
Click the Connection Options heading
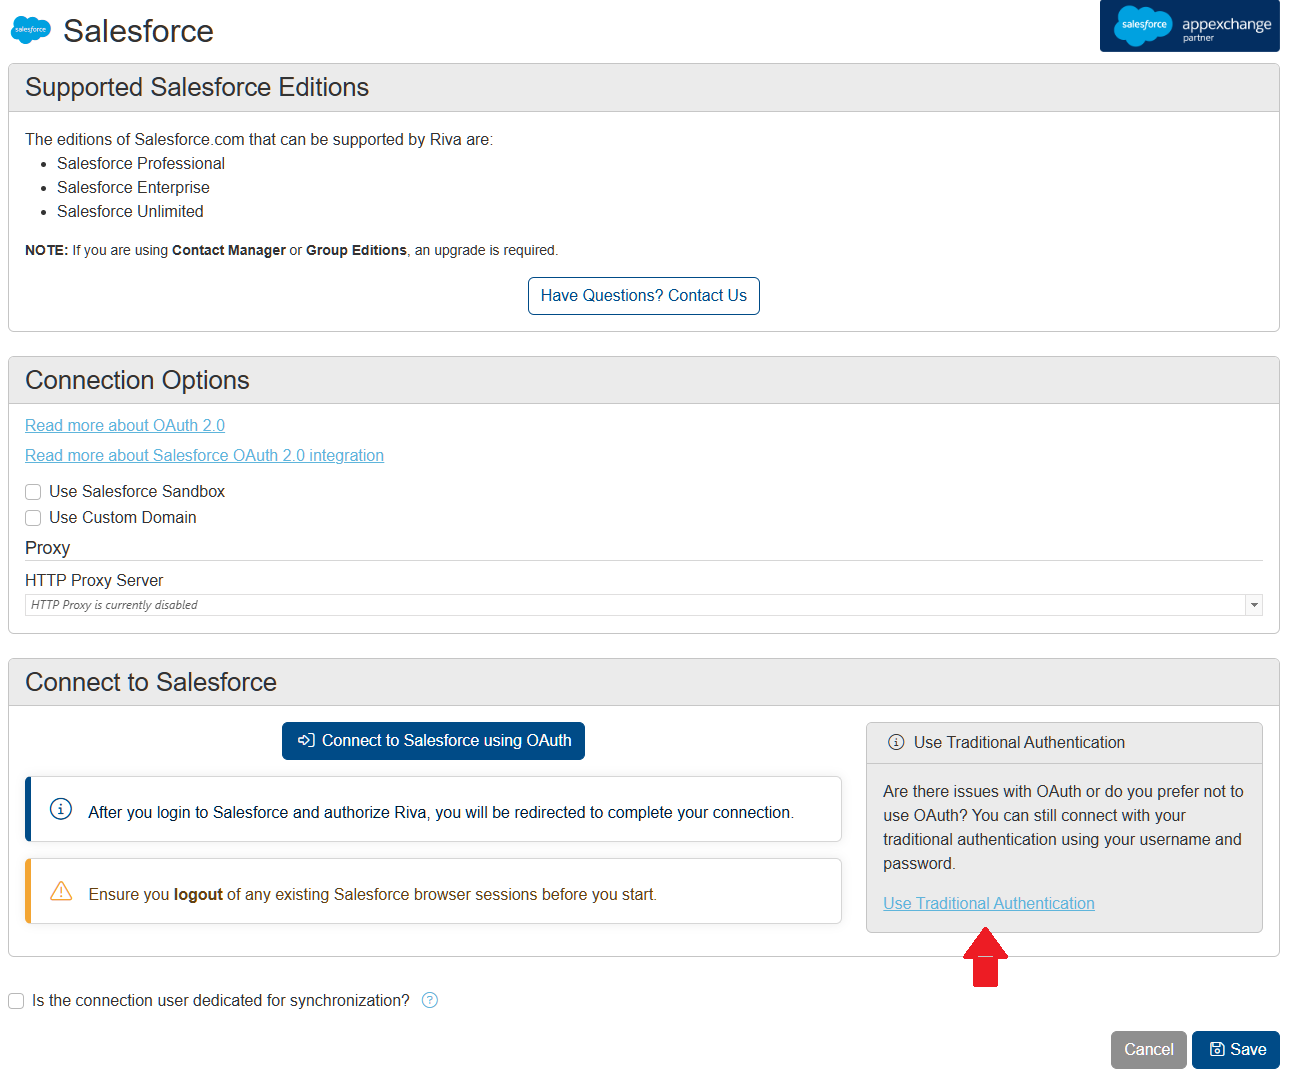[x=137, y=380]
